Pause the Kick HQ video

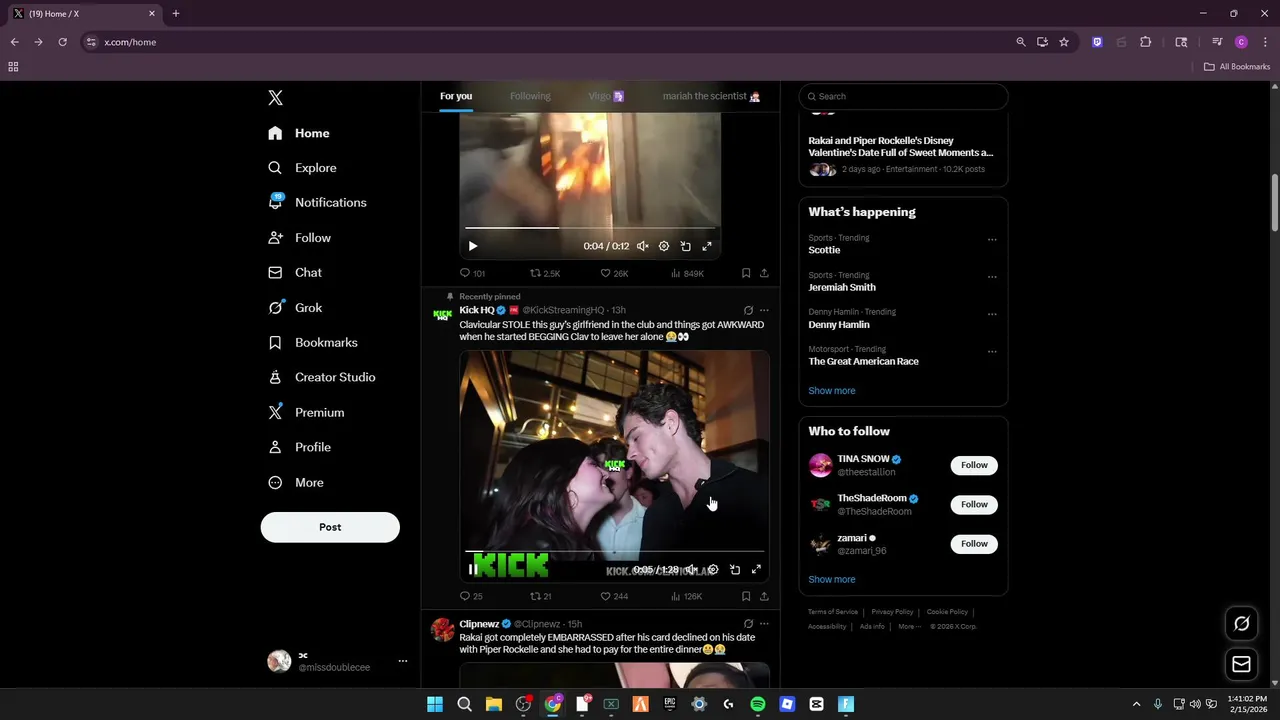[472, 570]
